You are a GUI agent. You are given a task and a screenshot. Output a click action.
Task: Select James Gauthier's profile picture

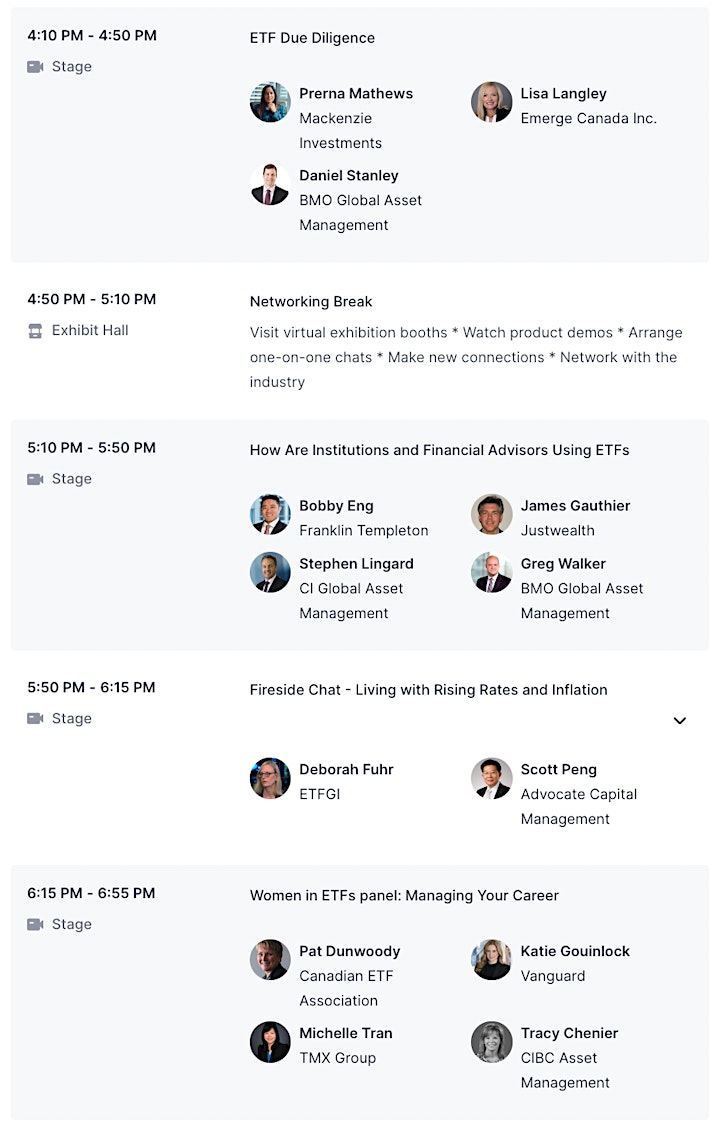(x=491, y=514)
